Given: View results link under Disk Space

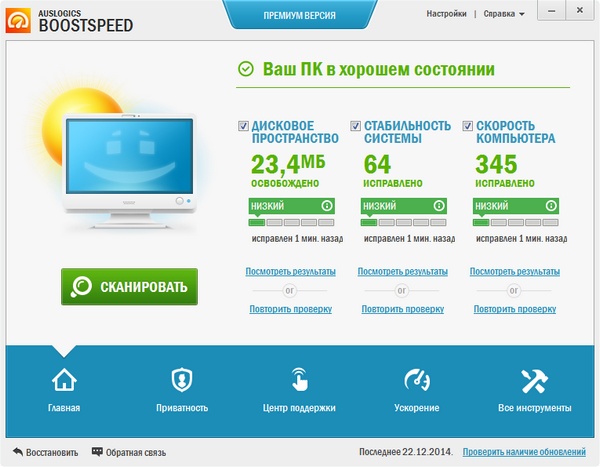Looking at the screenshot, I should (x=290, y=271).
